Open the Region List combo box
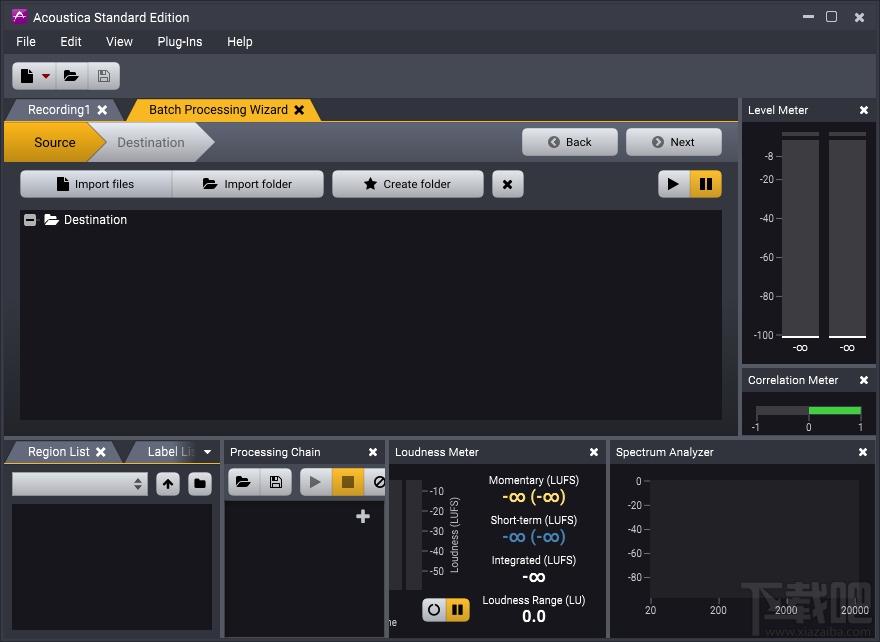 (80, 484)
